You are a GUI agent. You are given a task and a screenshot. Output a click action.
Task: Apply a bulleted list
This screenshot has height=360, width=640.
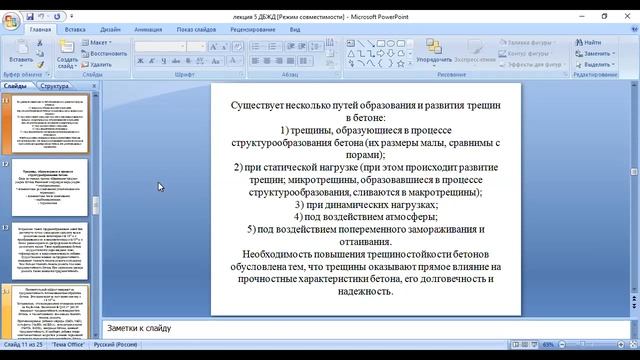tap(257, 47)
